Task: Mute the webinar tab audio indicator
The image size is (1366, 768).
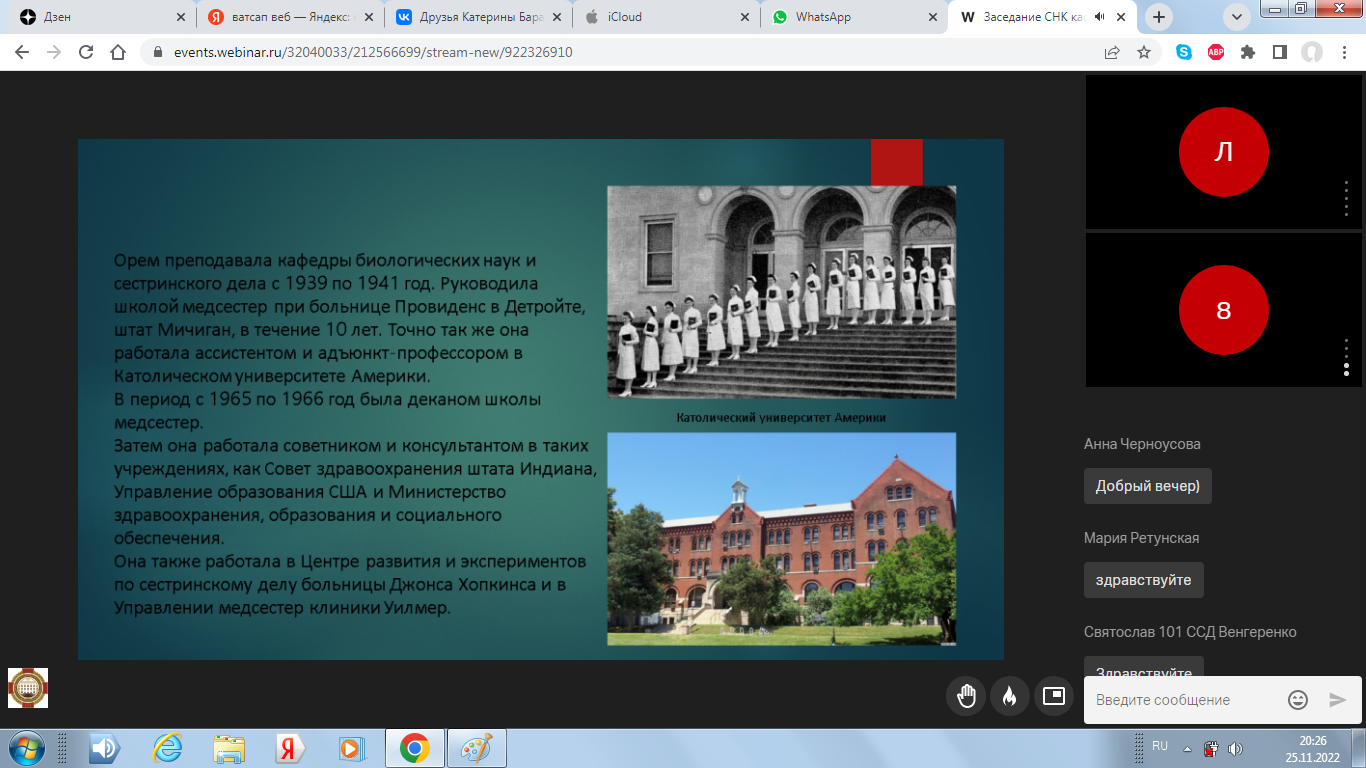Action: (x=1101, y=17)
